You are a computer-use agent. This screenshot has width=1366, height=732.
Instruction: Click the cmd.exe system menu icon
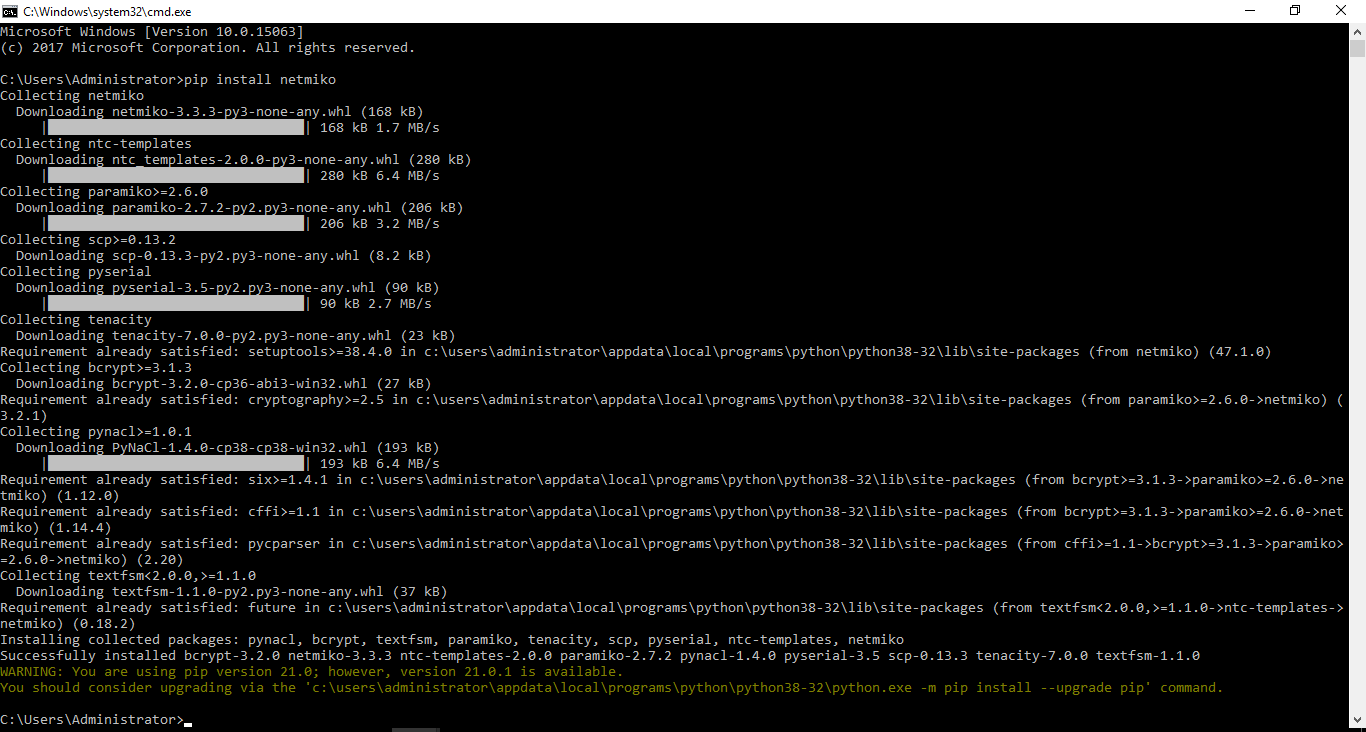point(10,11)
